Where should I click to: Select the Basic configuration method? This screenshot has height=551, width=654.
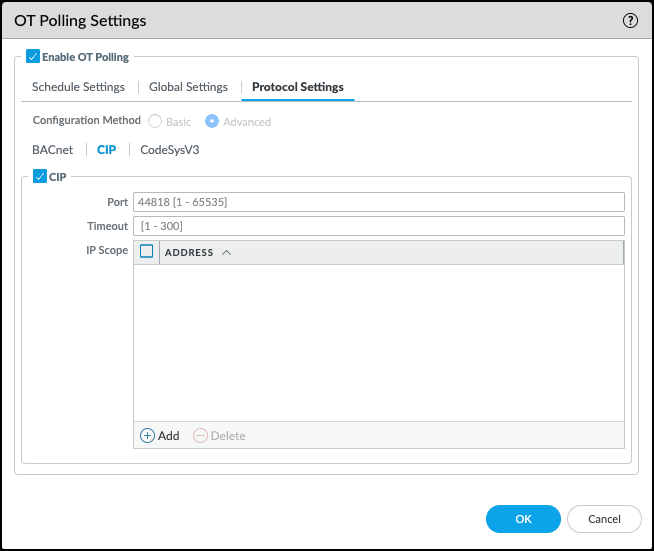[155, 122]
